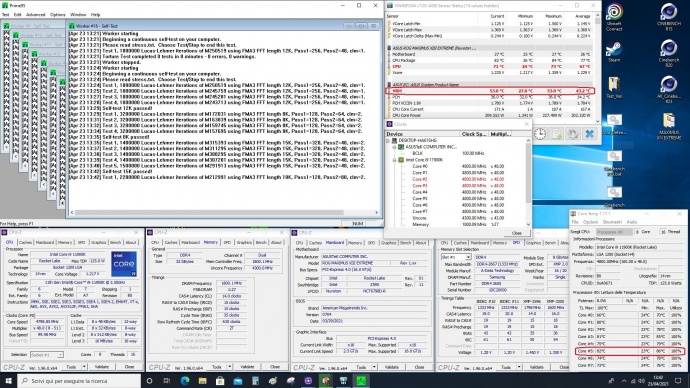The height and width of the screenshot is (388, 690).
Task: Open Tools dropdown arrow in CPU-Z CPU window
Action: (84, 366)
